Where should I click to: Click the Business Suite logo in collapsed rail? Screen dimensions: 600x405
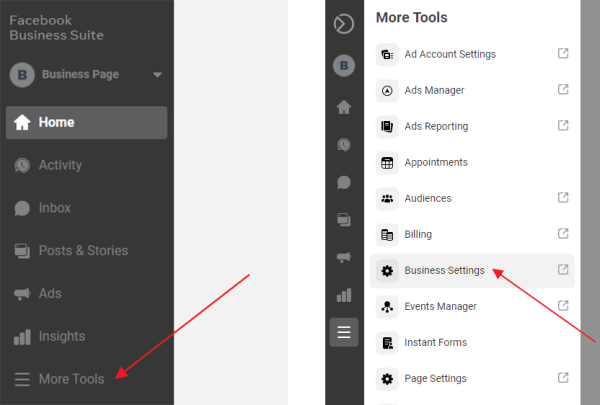[x=344, y=24]
